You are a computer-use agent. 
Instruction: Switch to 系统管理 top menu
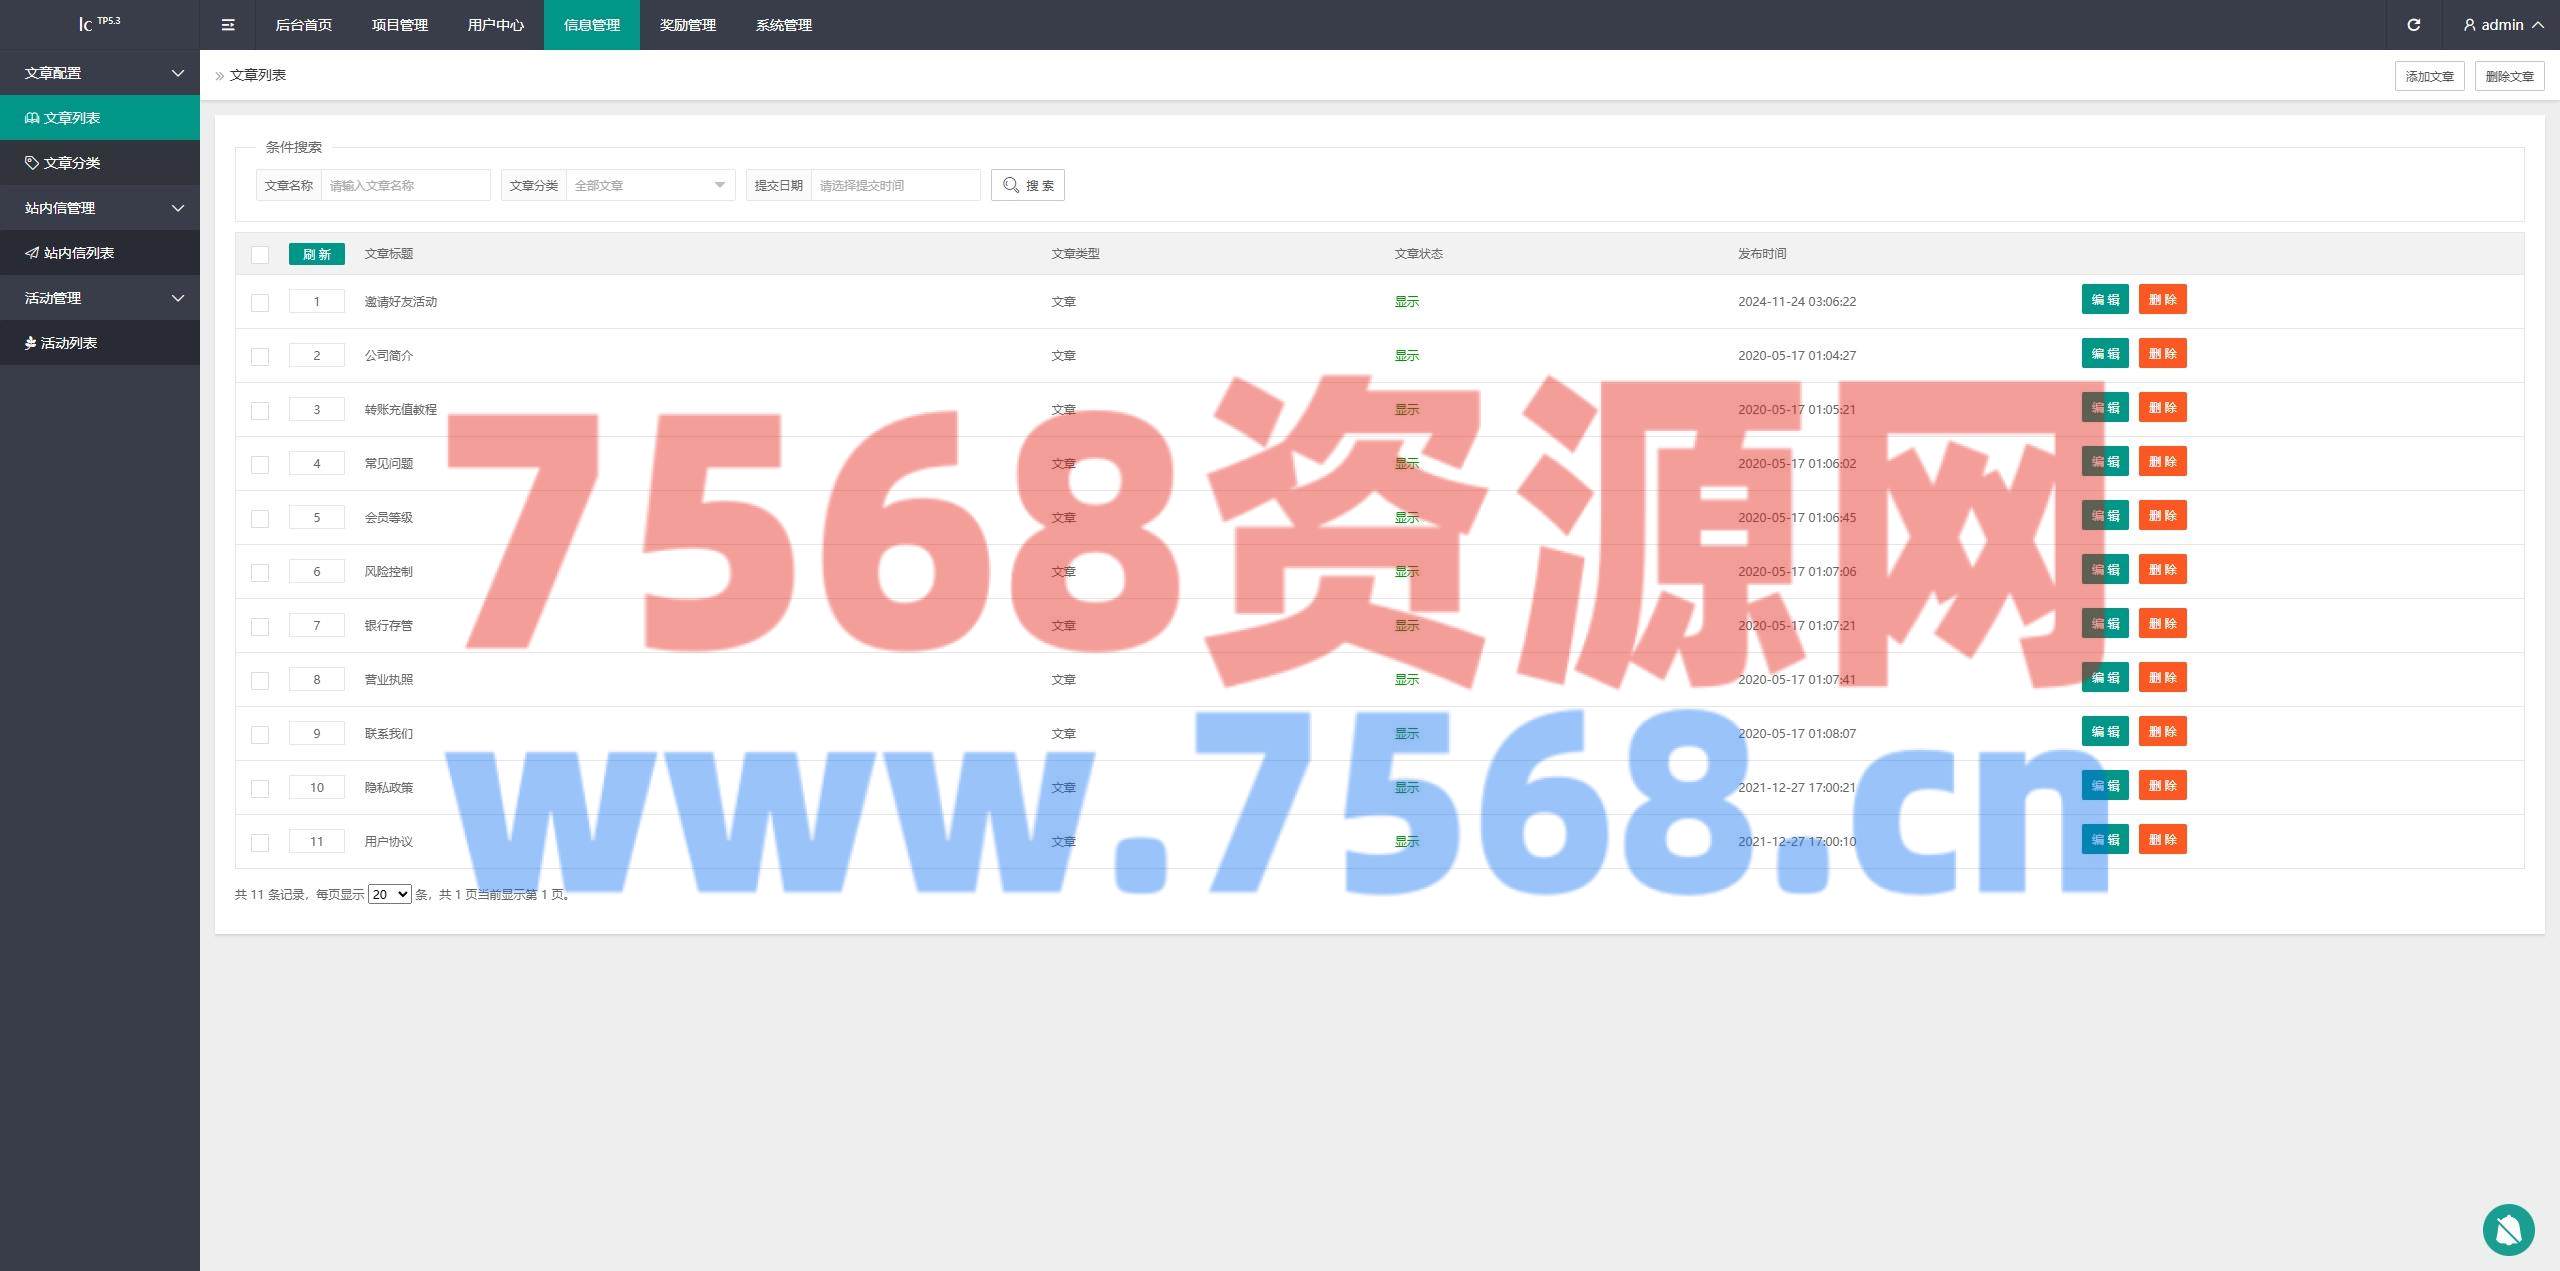(783, 25)
